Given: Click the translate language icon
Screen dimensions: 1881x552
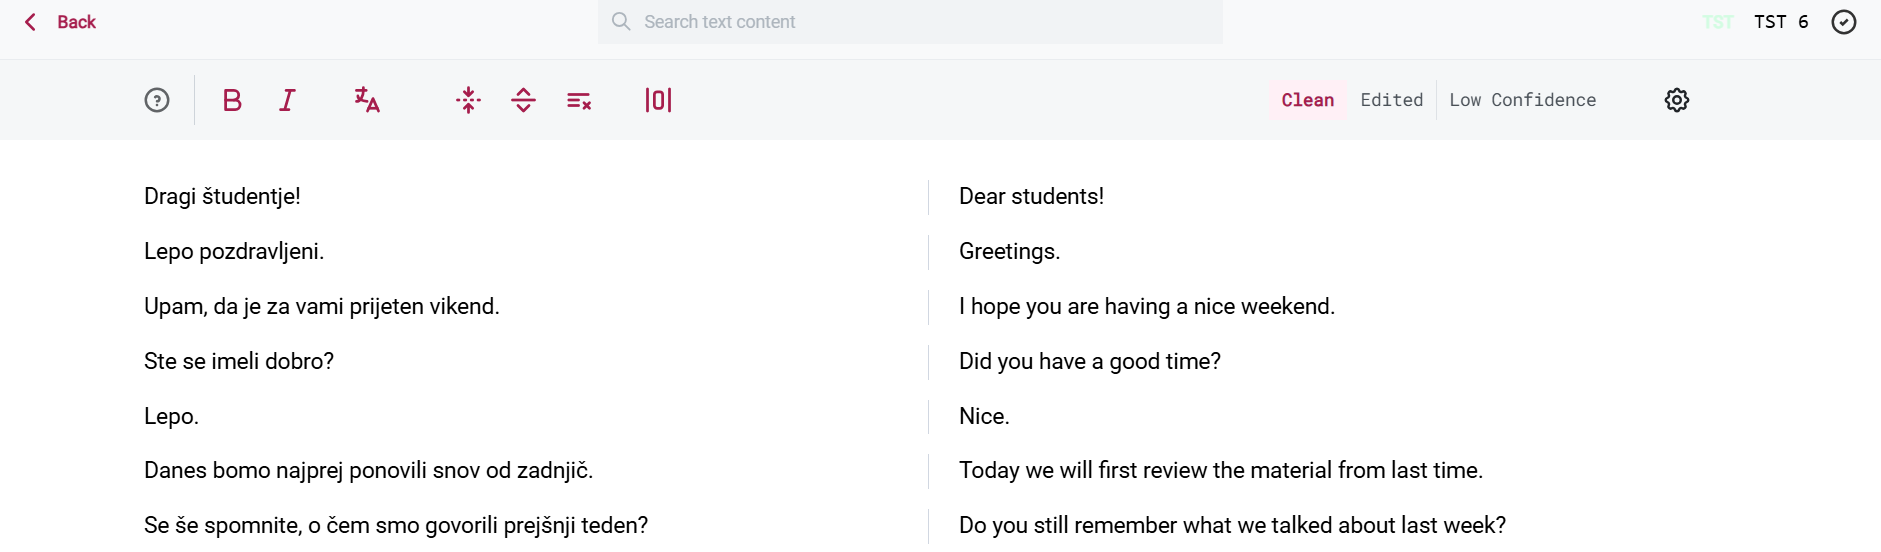Looking at the screenshot, I should coord(367,100).
